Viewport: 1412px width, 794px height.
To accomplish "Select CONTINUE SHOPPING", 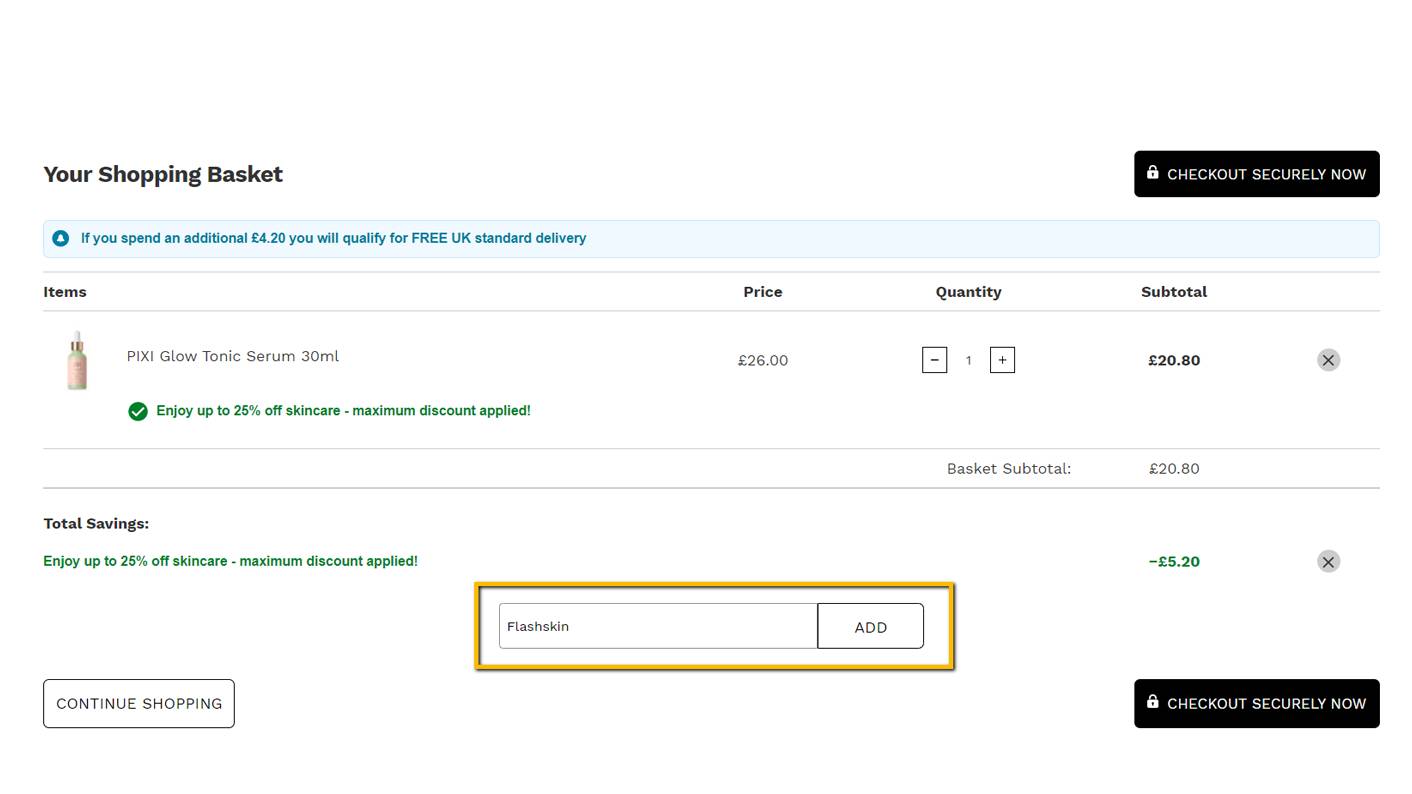I will [x=138, y=703].
